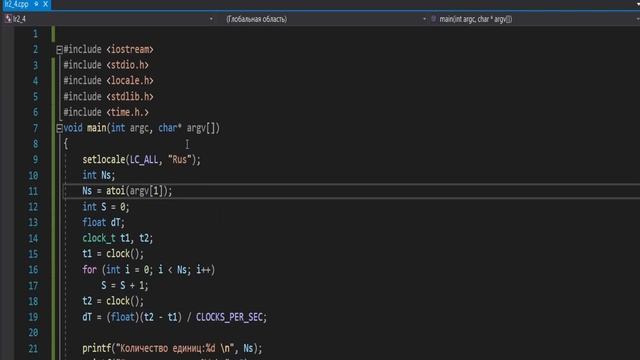This screenshot has width=640, height=360.
Task: Click on S = S + 1; statement
Action: [x=125, y=286]
